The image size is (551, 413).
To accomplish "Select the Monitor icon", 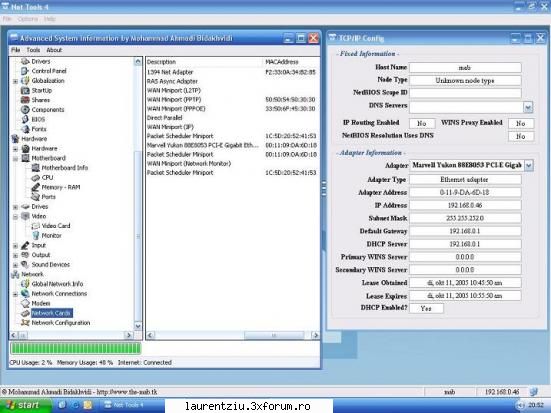I will pyautogui.click(x=35, y=235).
